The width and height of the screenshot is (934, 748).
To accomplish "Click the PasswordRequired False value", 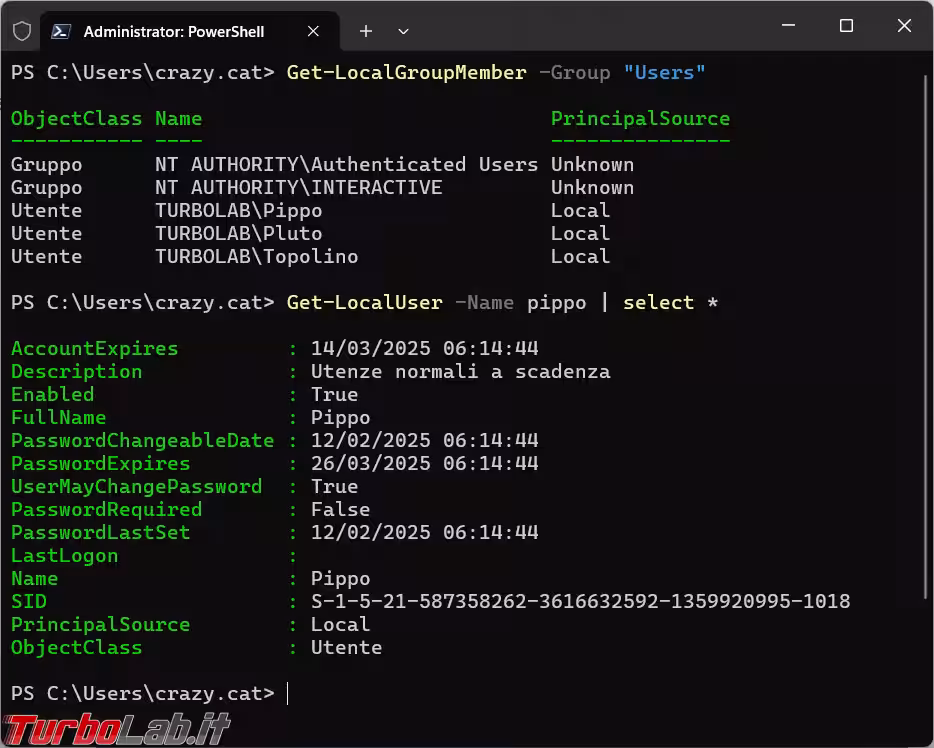I will click(x=340, y=509).
